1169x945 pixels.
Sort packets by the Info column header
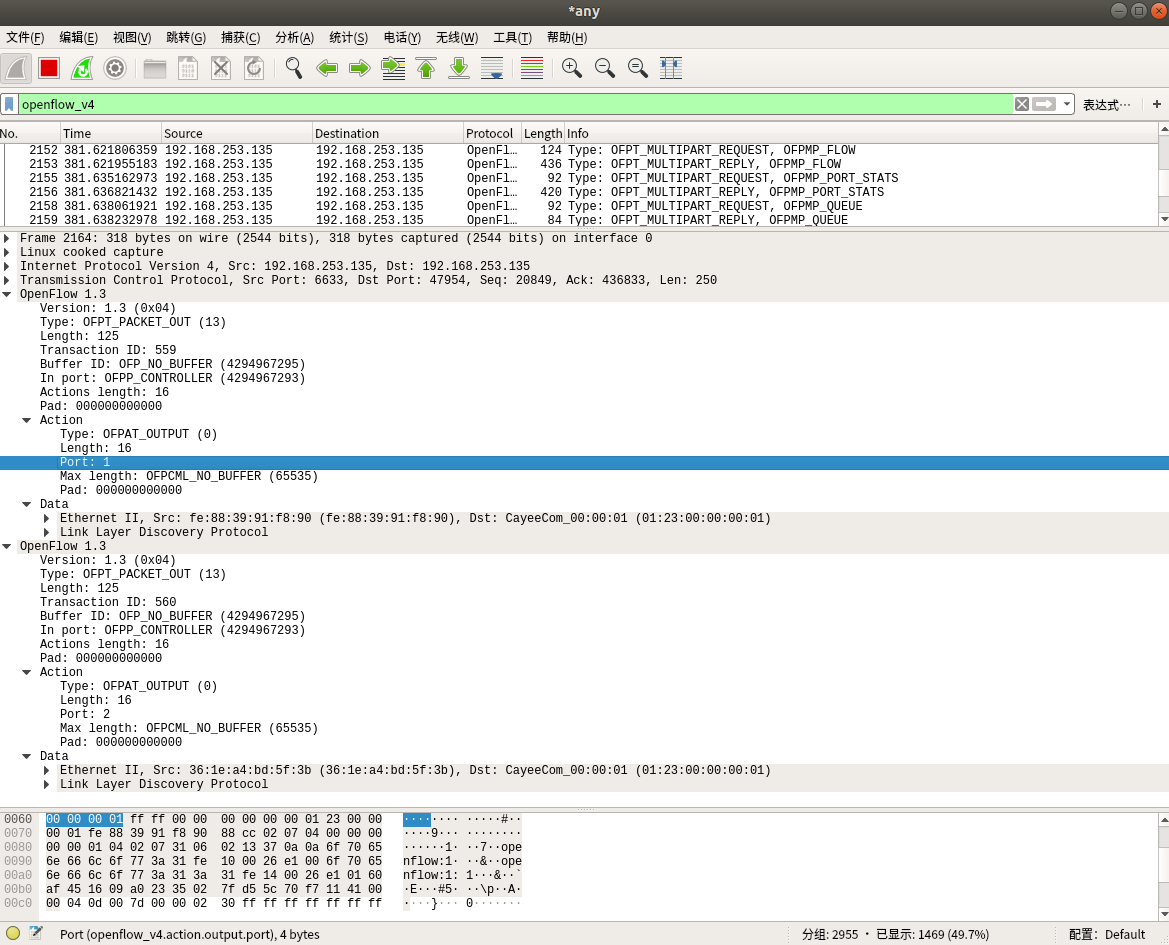tap(861, 133)
